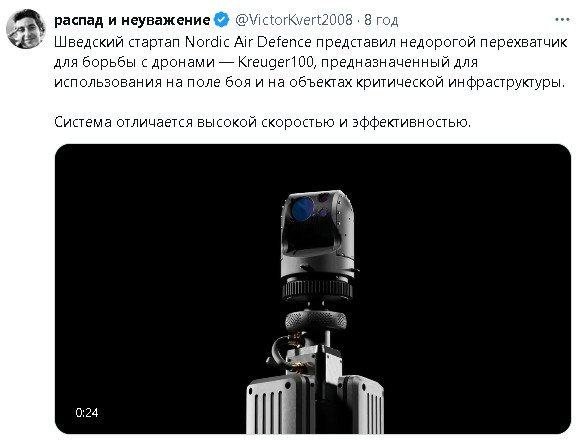Click the sensor base unit in the video
The image size is (582, 441).
315,403
